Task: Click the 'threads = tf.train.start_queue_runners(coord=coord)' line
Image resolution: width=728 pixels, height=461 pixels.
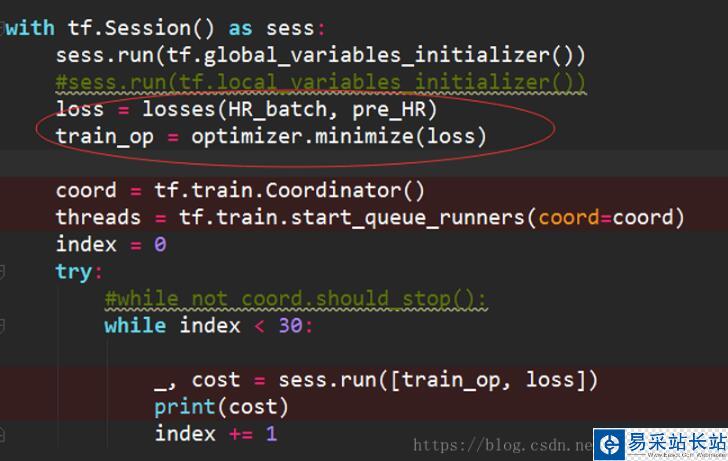Action: [x=370, y=218]
